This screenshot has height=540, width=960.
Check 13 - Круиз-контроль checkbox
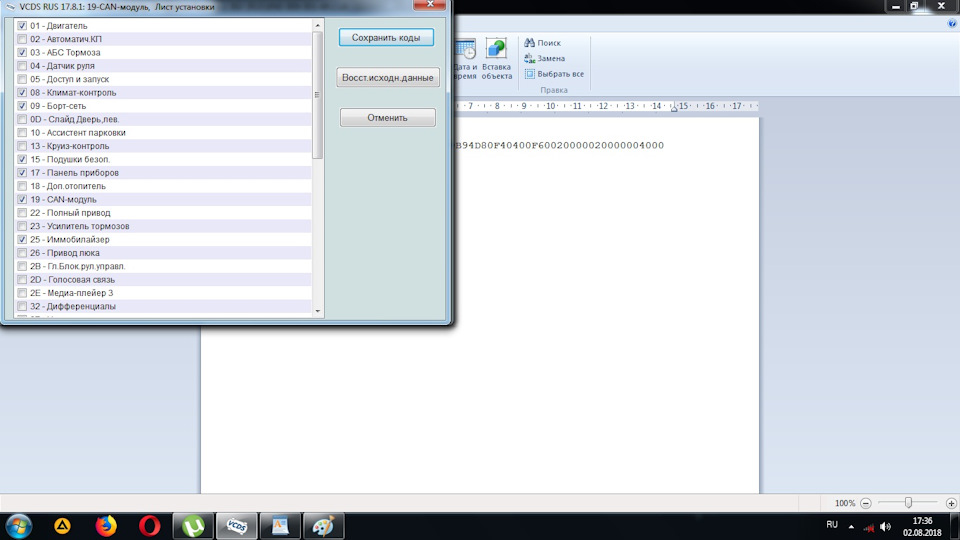(x=22, y=146)
